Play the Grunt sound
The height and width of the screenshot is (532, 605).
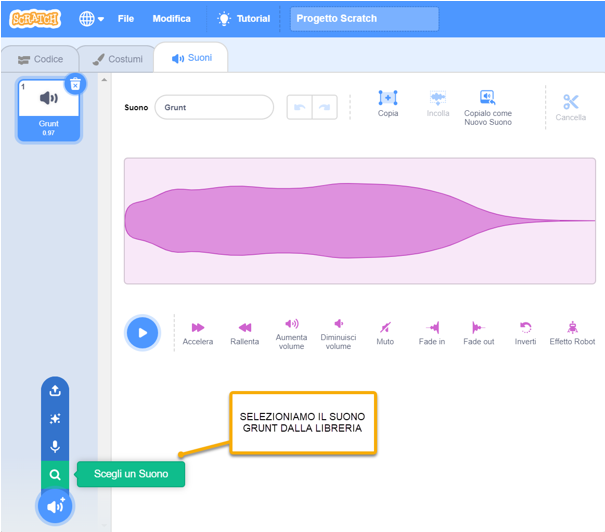click(142, 333)
